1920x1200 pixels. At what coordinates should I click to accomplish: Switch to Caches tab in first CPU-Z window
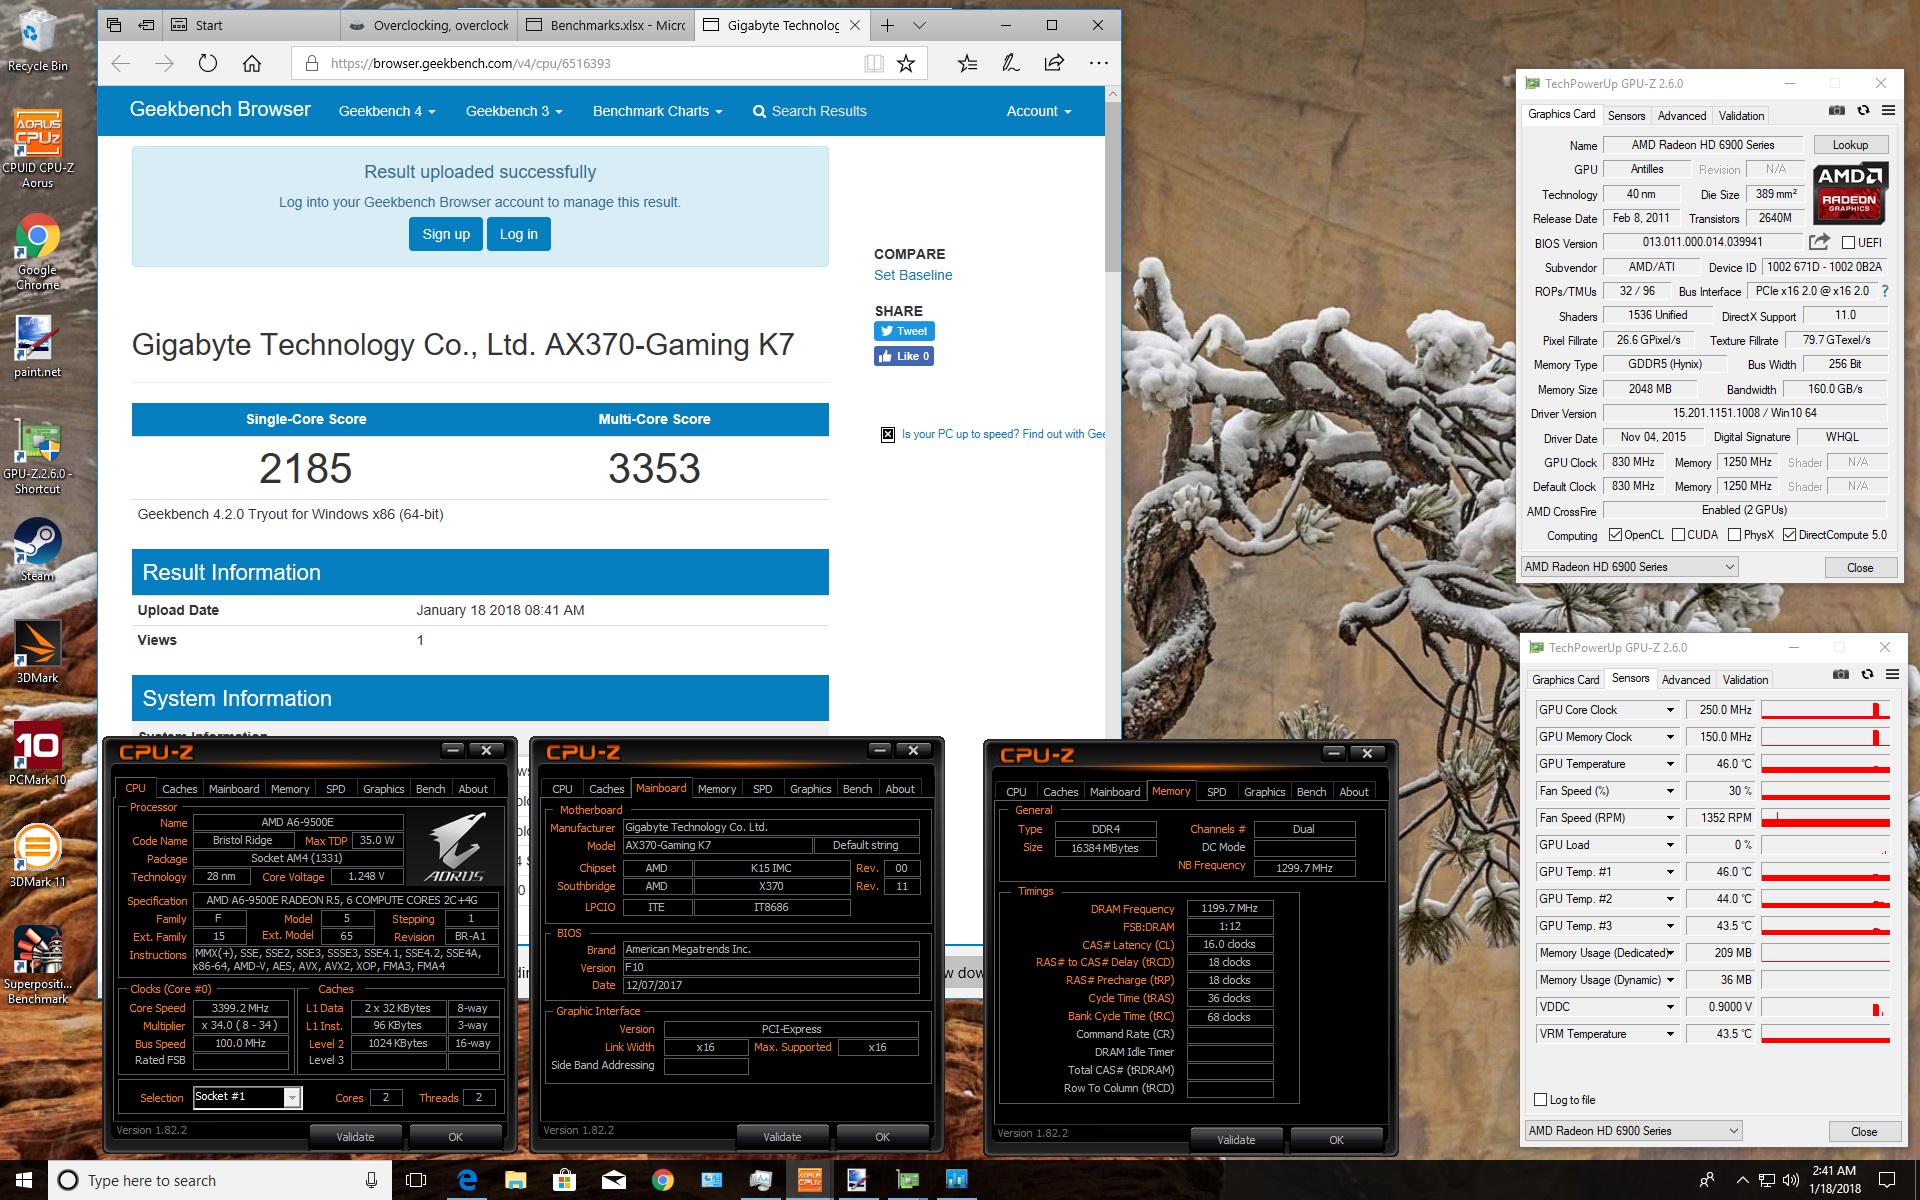180,789
